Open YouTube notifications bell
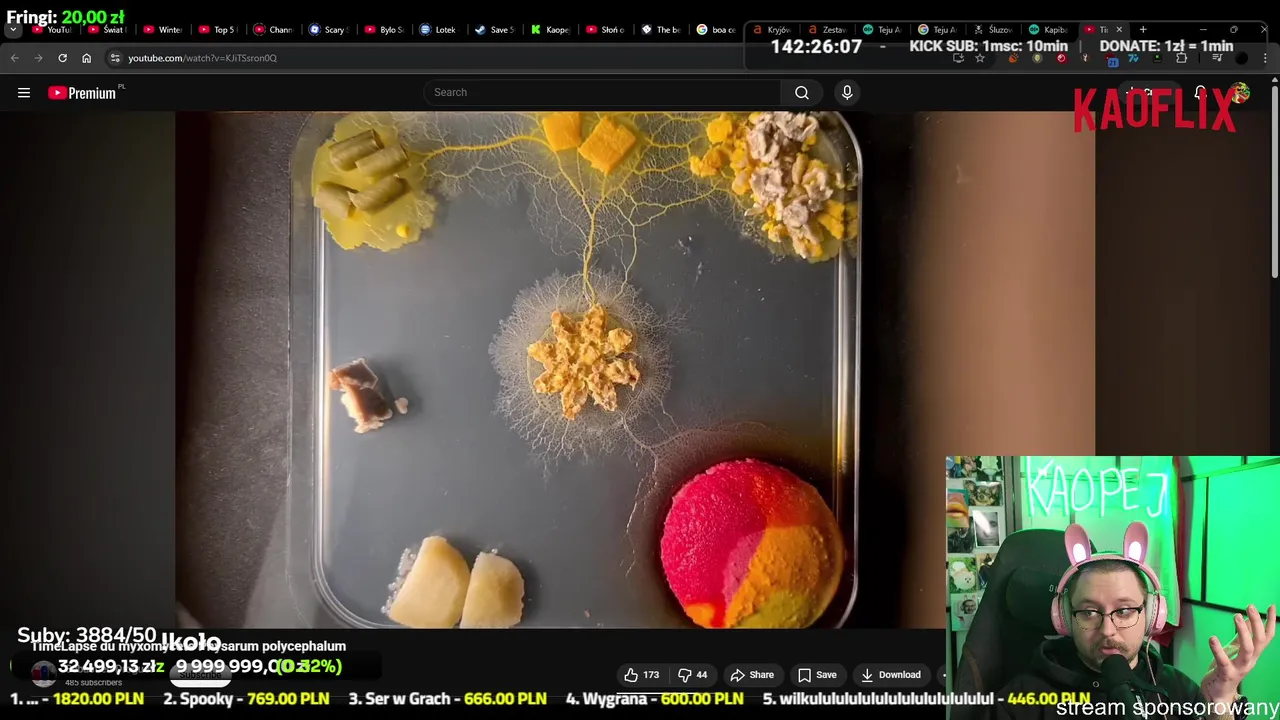 pos(1200,93)
